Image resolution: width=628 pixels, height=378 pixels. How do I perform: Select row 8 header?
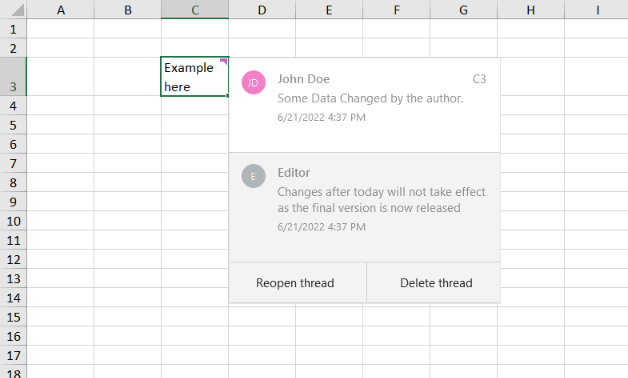13,183
